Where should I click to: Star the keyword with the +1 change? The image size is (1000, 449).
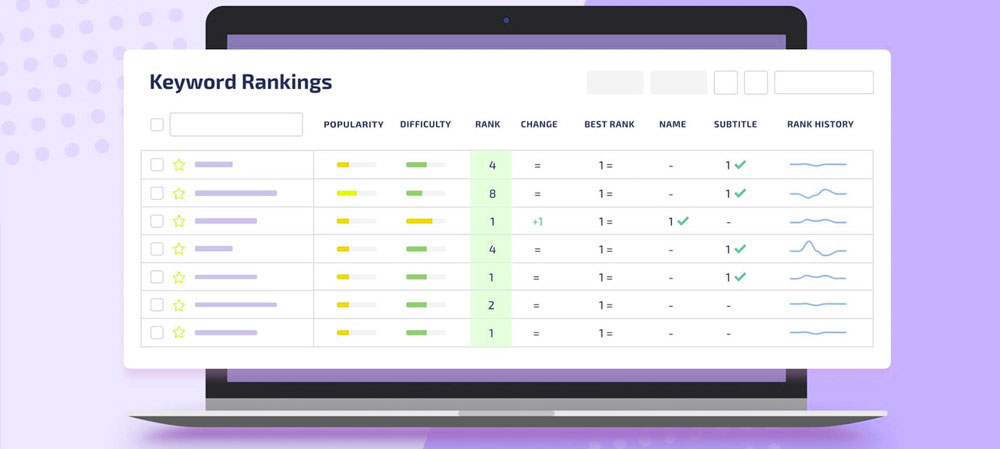(179, 221)
